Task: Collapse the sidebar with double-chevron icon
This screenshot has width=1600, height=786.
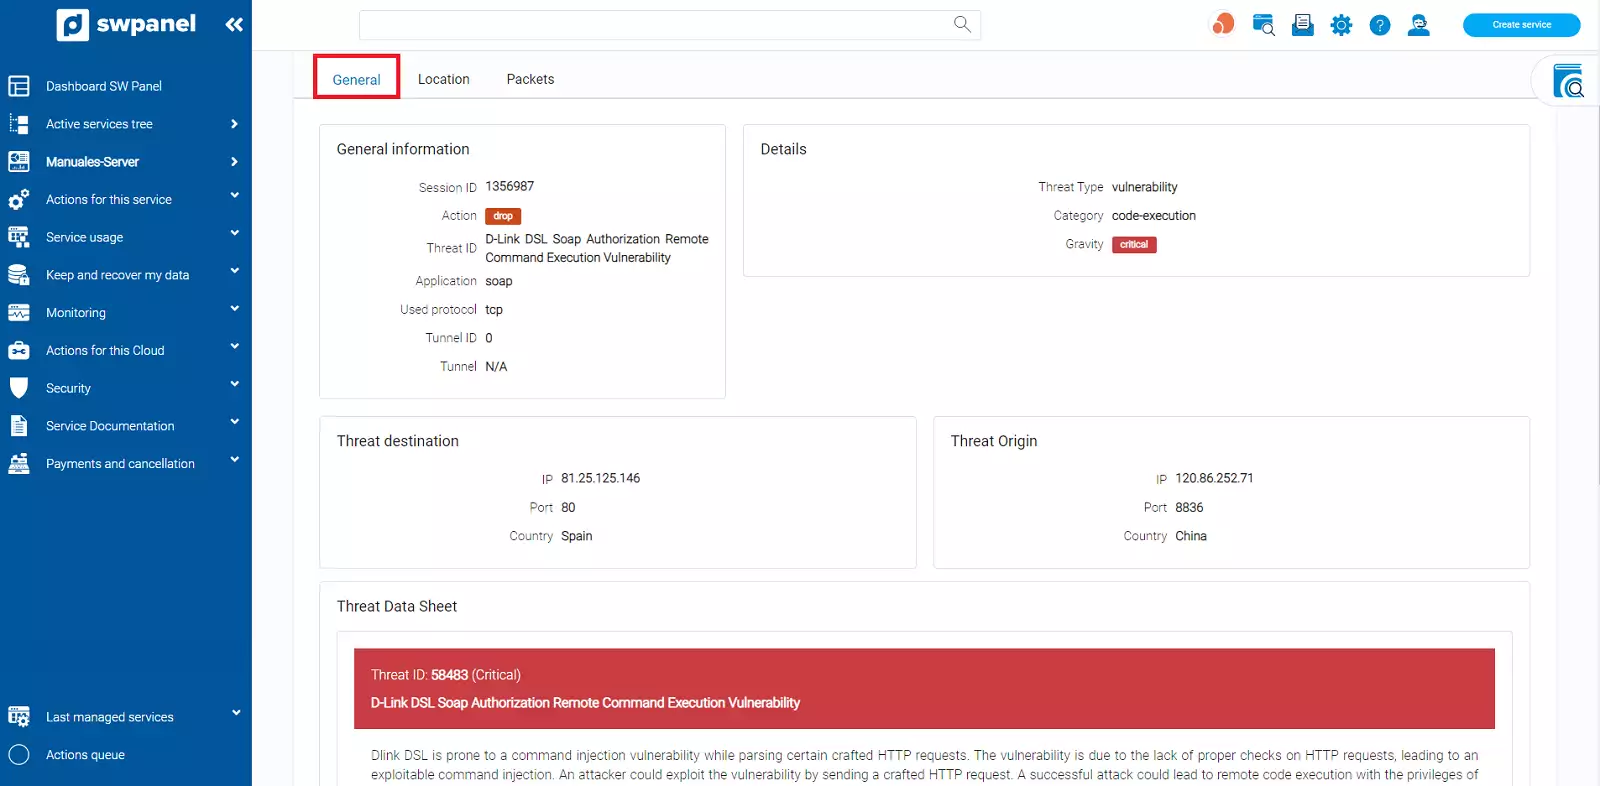Action: [234, 25]
